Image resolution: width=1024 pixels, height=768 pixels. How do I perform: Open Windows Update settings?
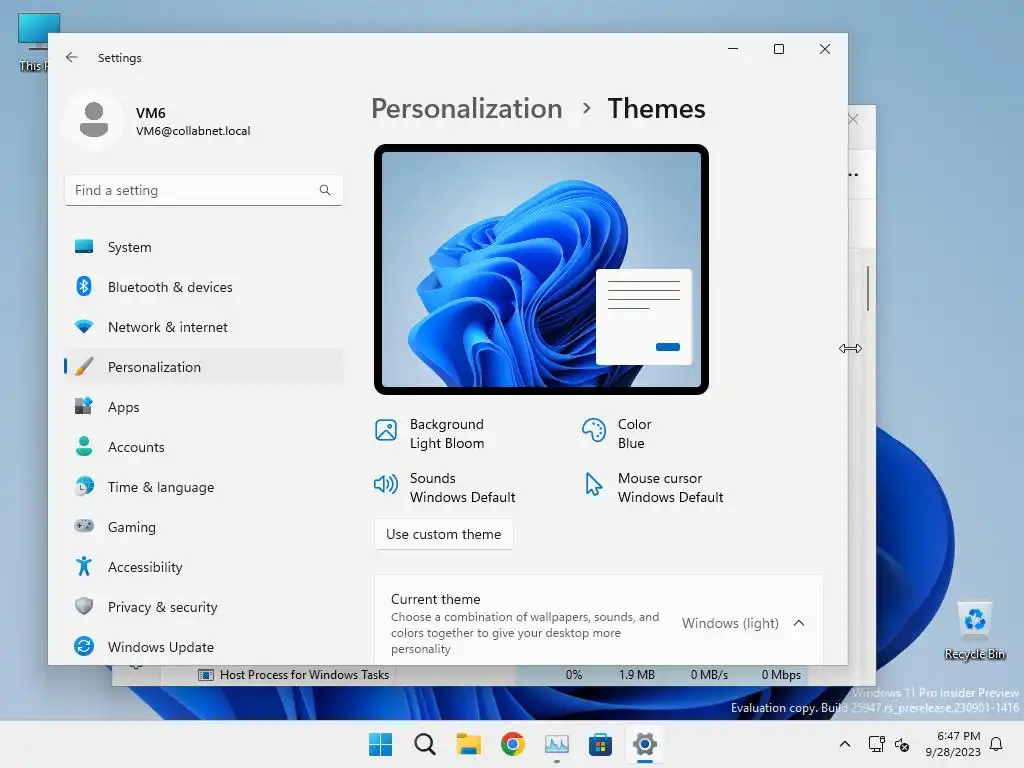(x=204, y=647)
